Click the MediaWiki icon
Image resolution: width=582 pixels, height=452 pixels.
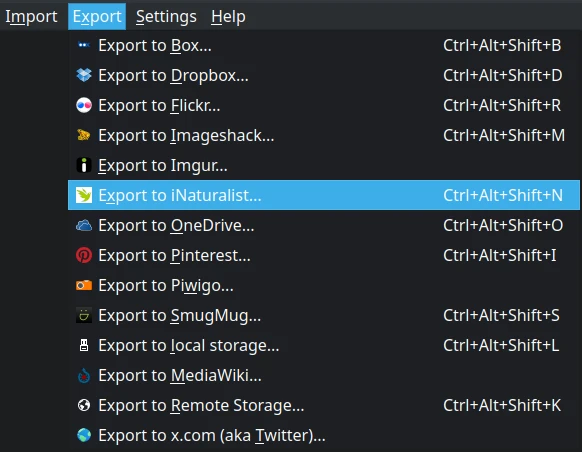pyautogui.click(x=84, y=375)
